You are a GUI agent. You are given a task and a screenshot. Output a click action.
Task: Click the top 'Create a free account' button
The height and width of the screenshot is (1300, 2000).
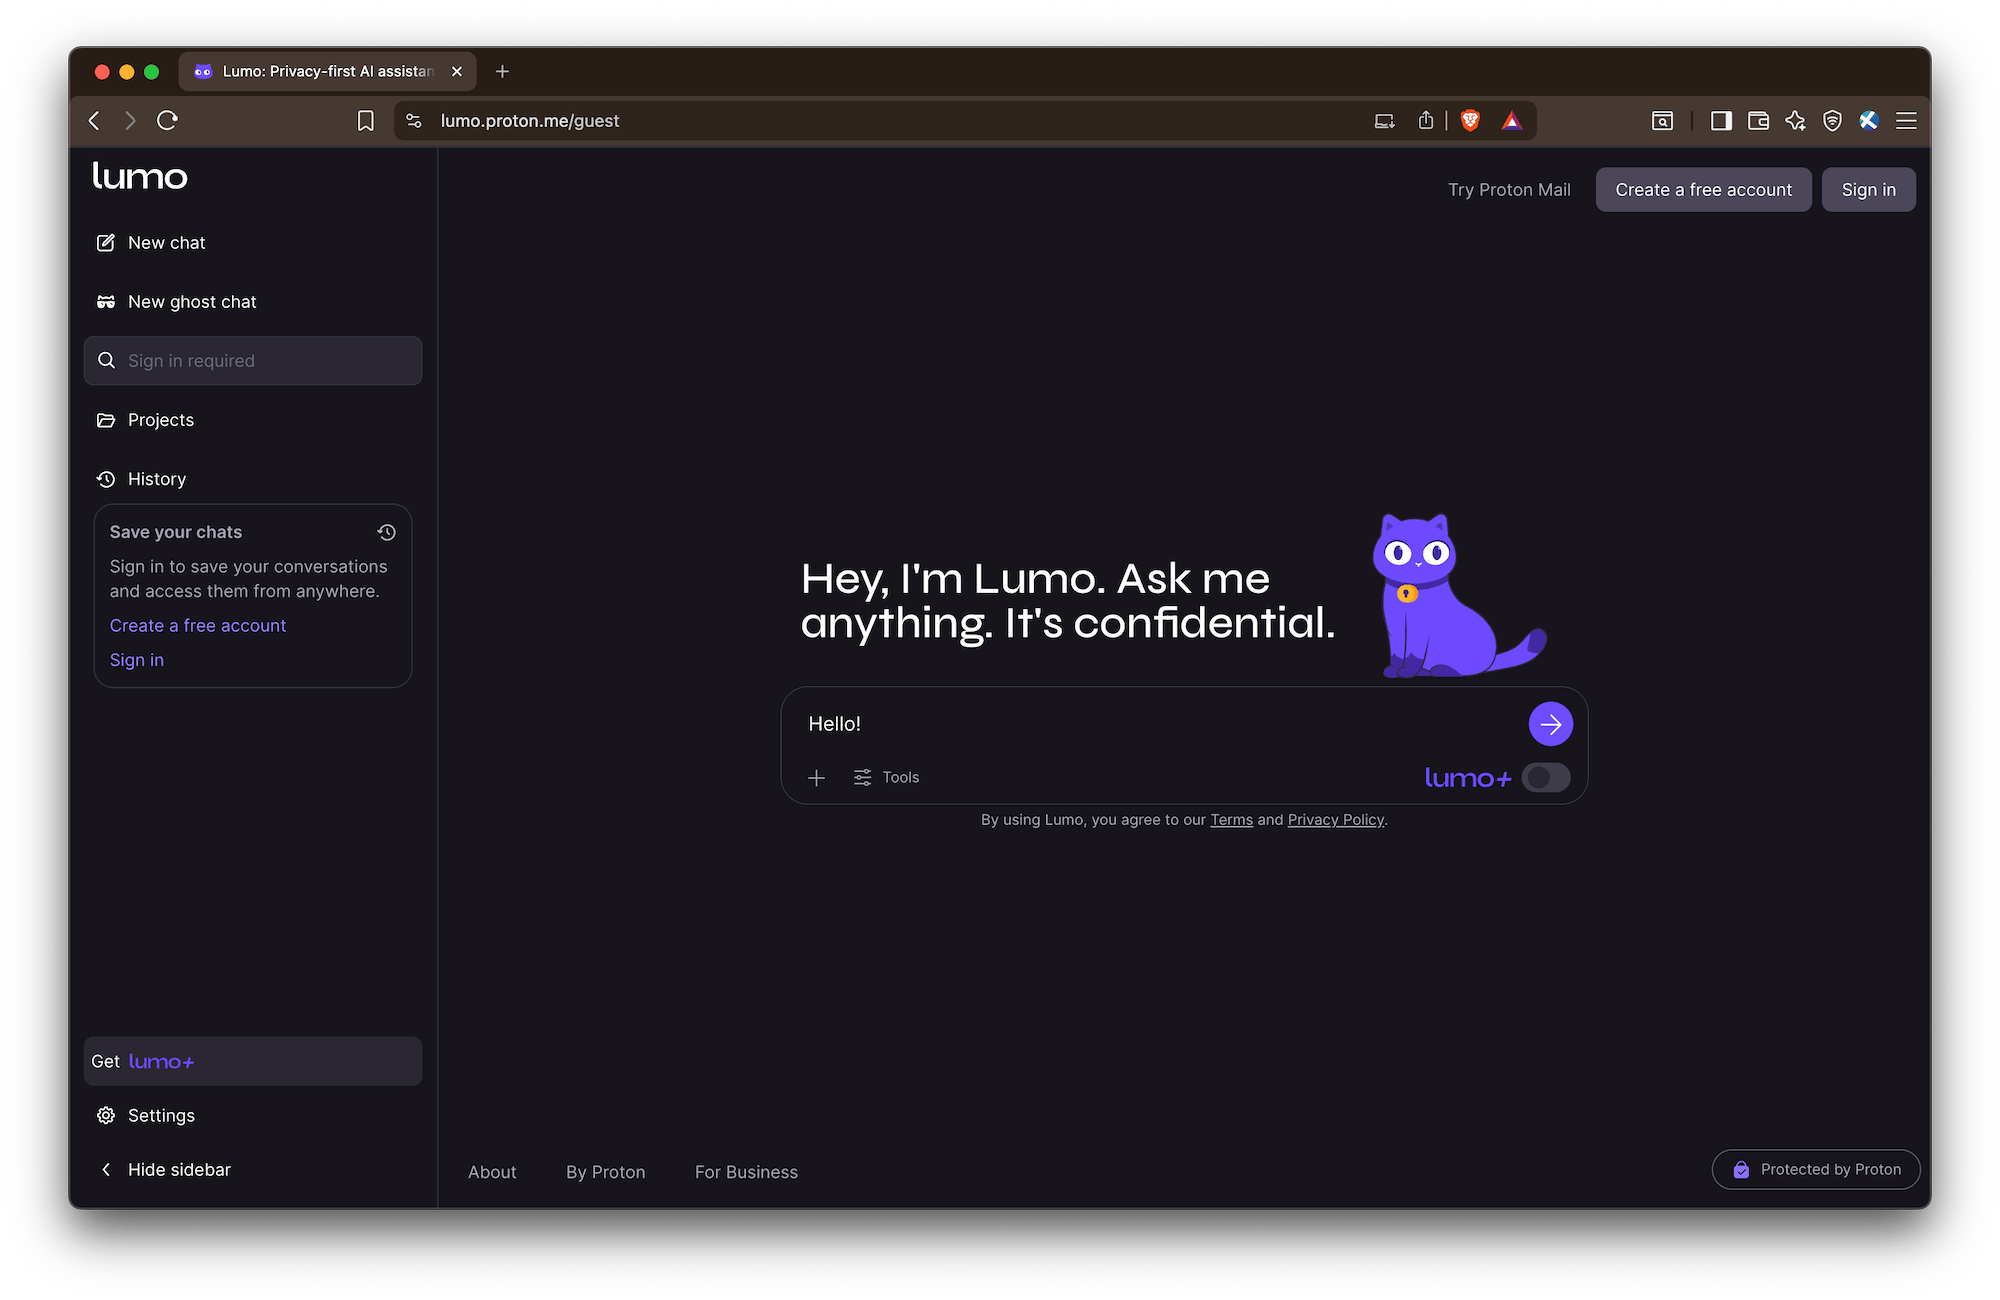pyautogui.click(x=1704, y=190)
